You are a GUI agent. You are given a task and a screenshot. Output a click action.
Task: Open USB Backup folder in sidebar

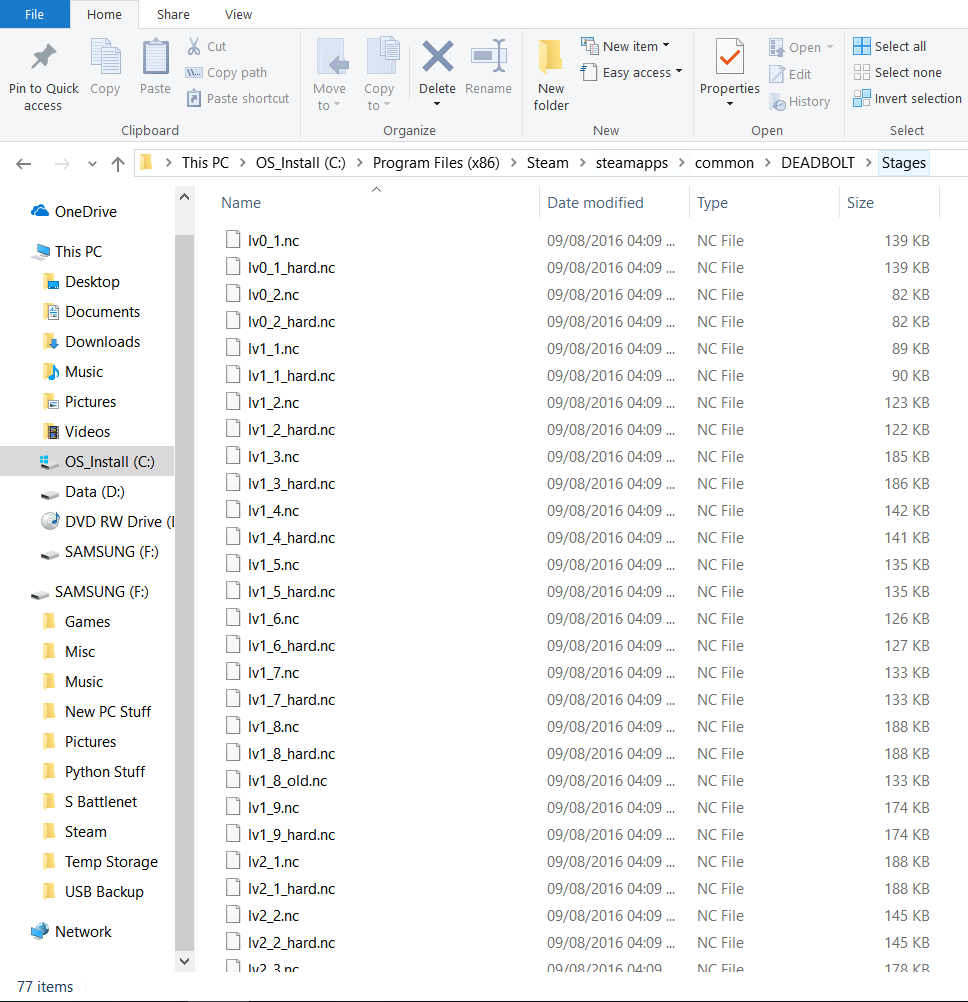click(93, 892)
